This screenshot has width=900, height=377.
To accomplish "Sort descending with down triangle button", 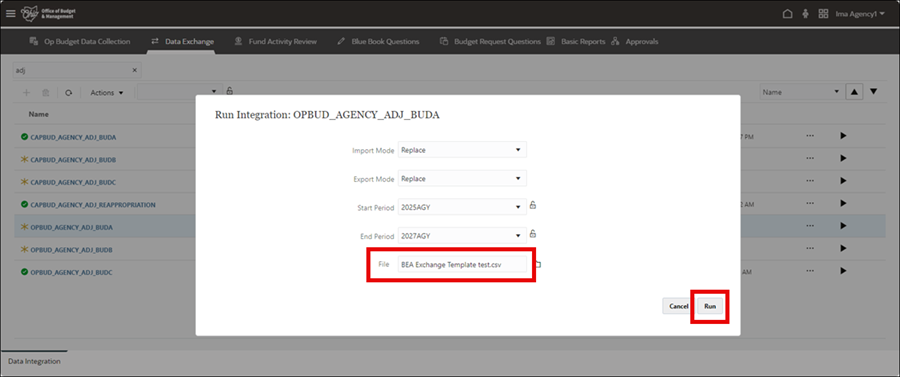I will (874, 91).
